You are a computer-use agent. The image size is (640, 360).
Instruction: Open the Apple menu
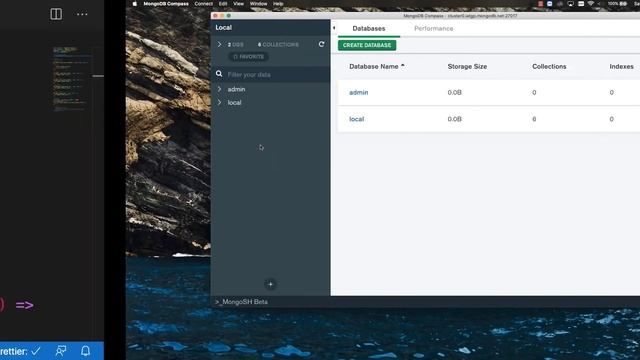click(135, 4)
